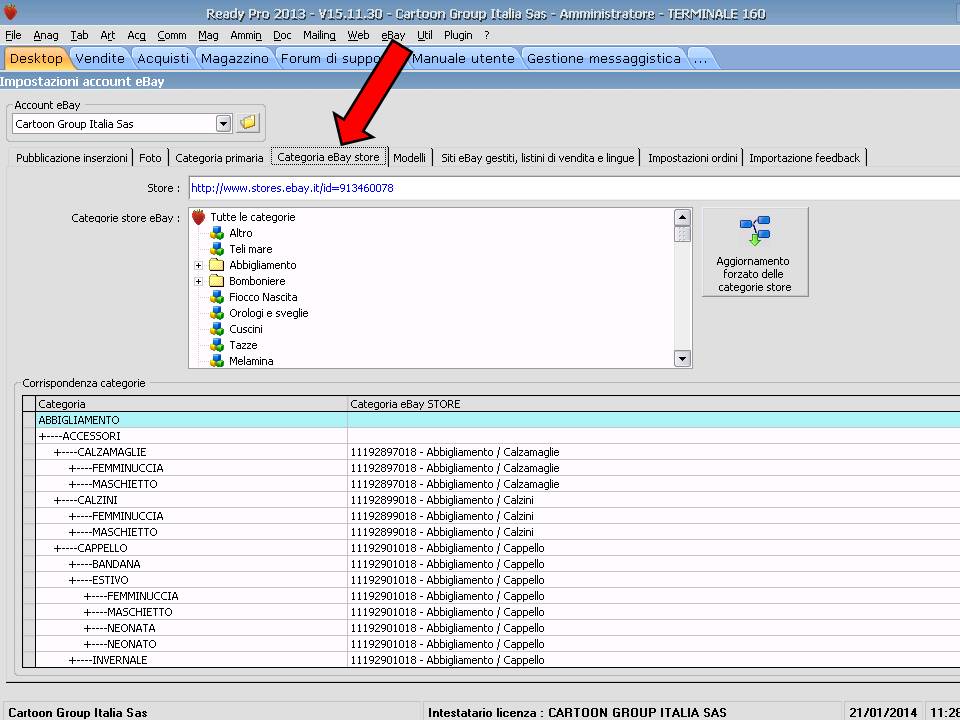Switch to the Desktop tab
960x720 pixels.
pyautogui.click(x=36, y=59)
